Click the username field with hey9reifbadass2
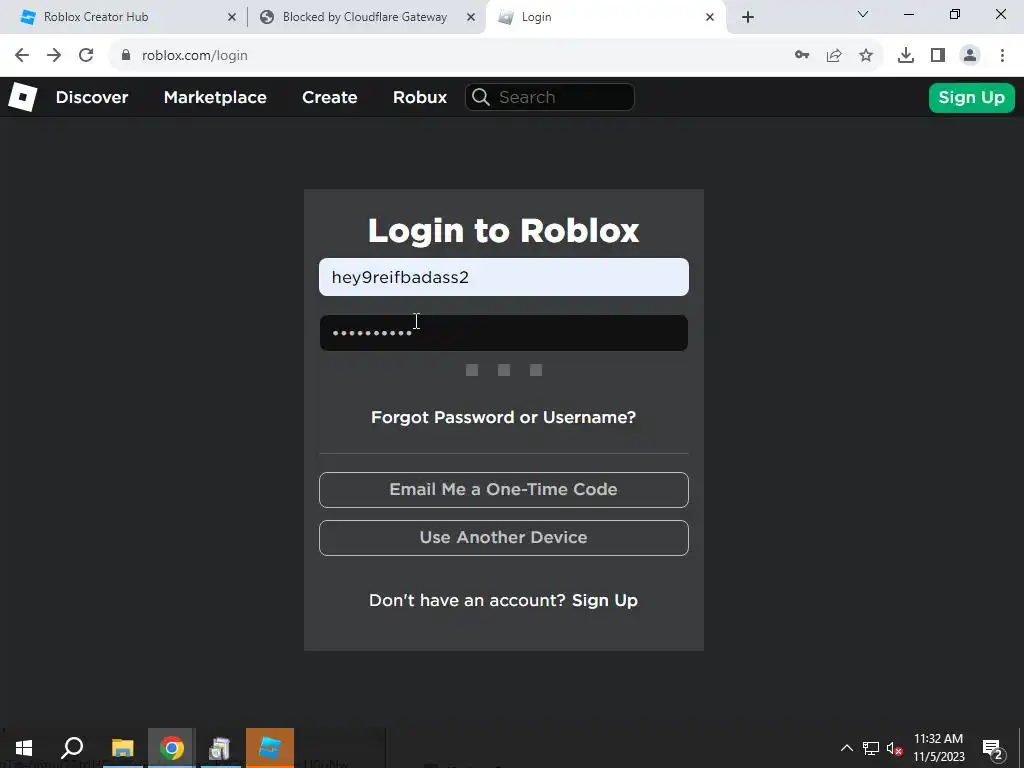Screen dimensions: 1024x768 click(504, 277)
